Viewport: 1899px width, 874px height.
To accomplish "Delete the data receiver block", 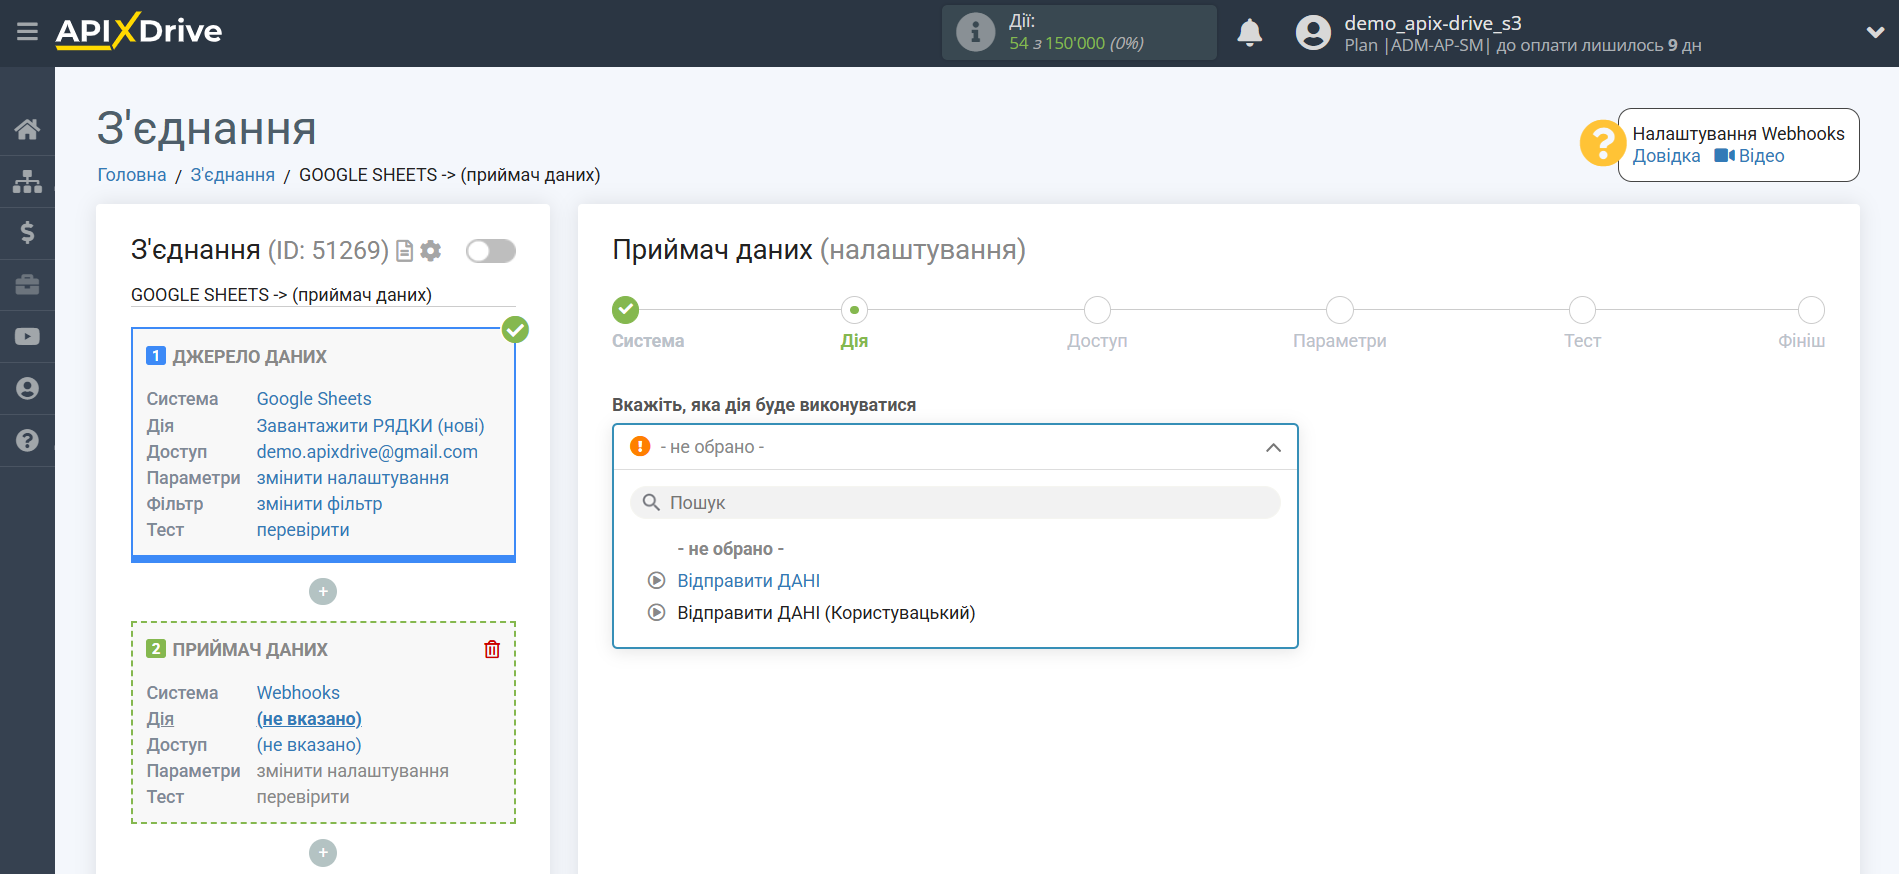I will [x=492, y=650].
